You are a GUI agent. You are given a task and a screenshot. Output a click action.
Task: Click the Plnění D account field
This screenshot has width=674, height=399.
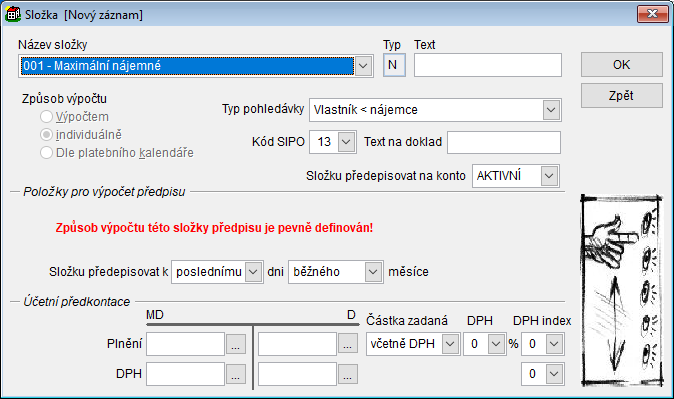tap(297, 344)
